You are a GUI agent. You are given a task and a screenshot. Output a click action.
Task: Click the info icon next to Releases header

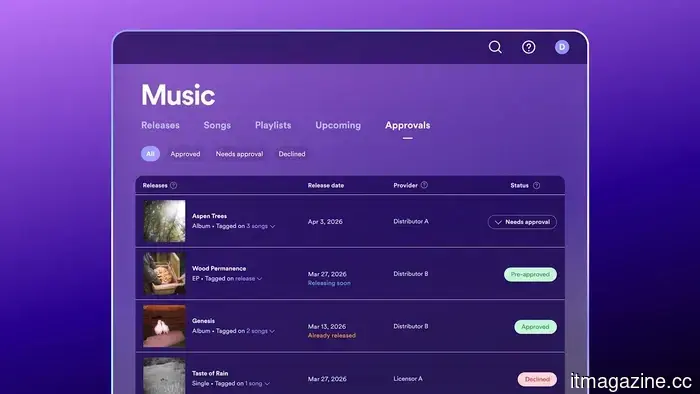[174, 185]
